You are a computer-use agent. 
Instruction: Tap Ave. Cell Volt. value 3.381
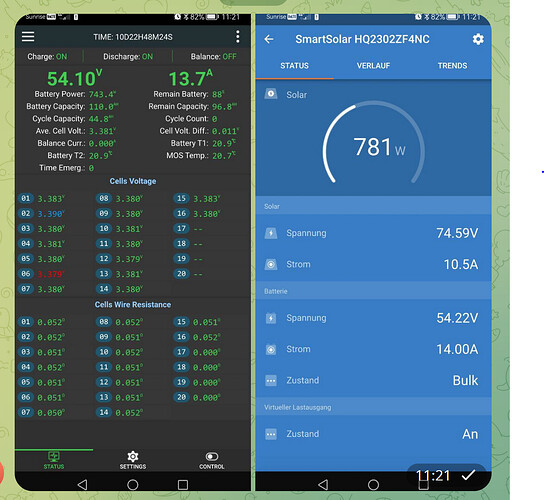pos(102,131)
